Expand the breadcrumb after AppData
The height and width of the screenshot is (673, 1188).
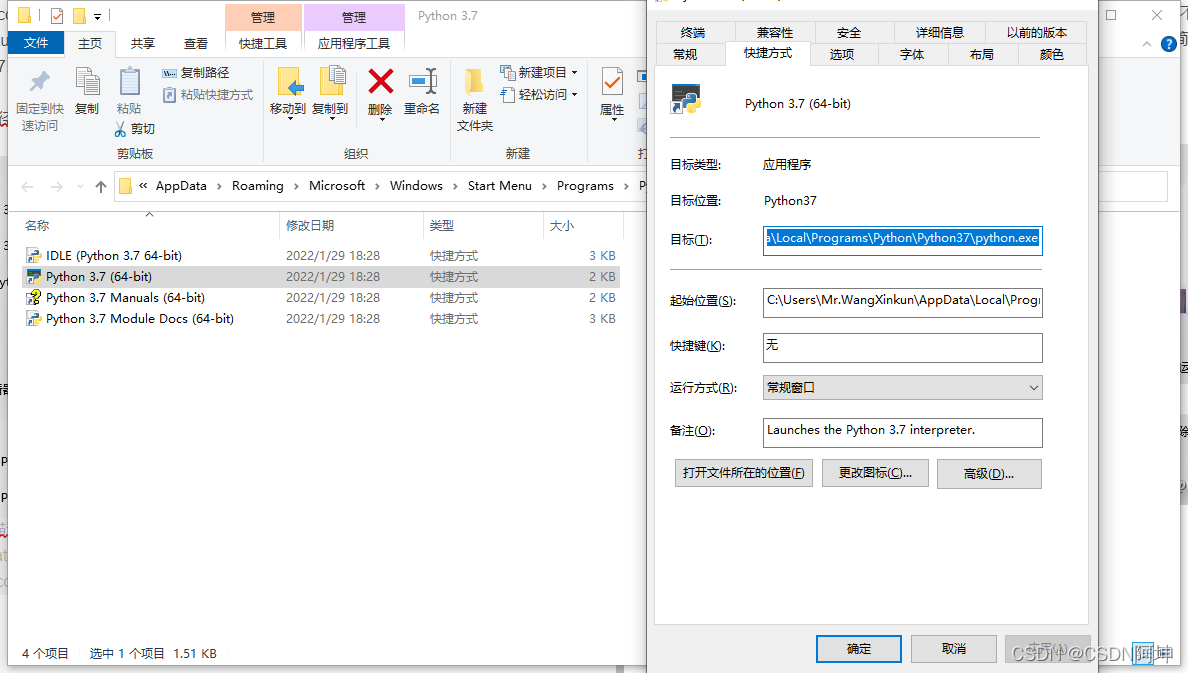[219, 186]
